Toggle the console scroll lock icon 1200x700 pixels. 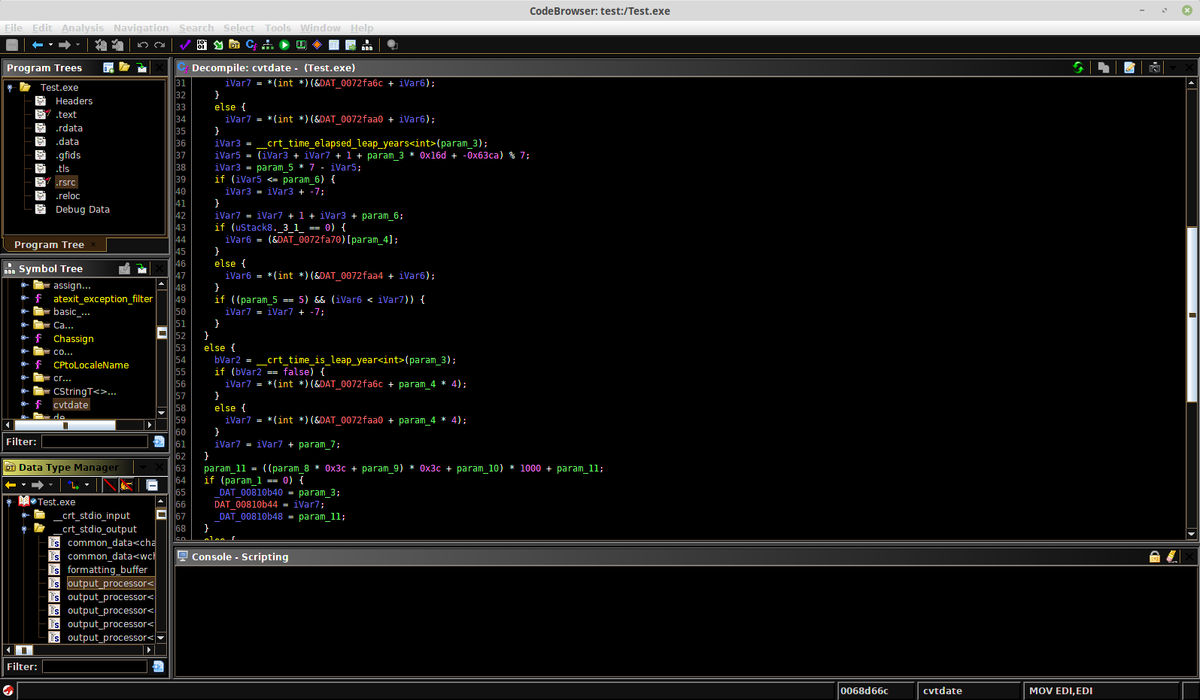(1154, 557)
